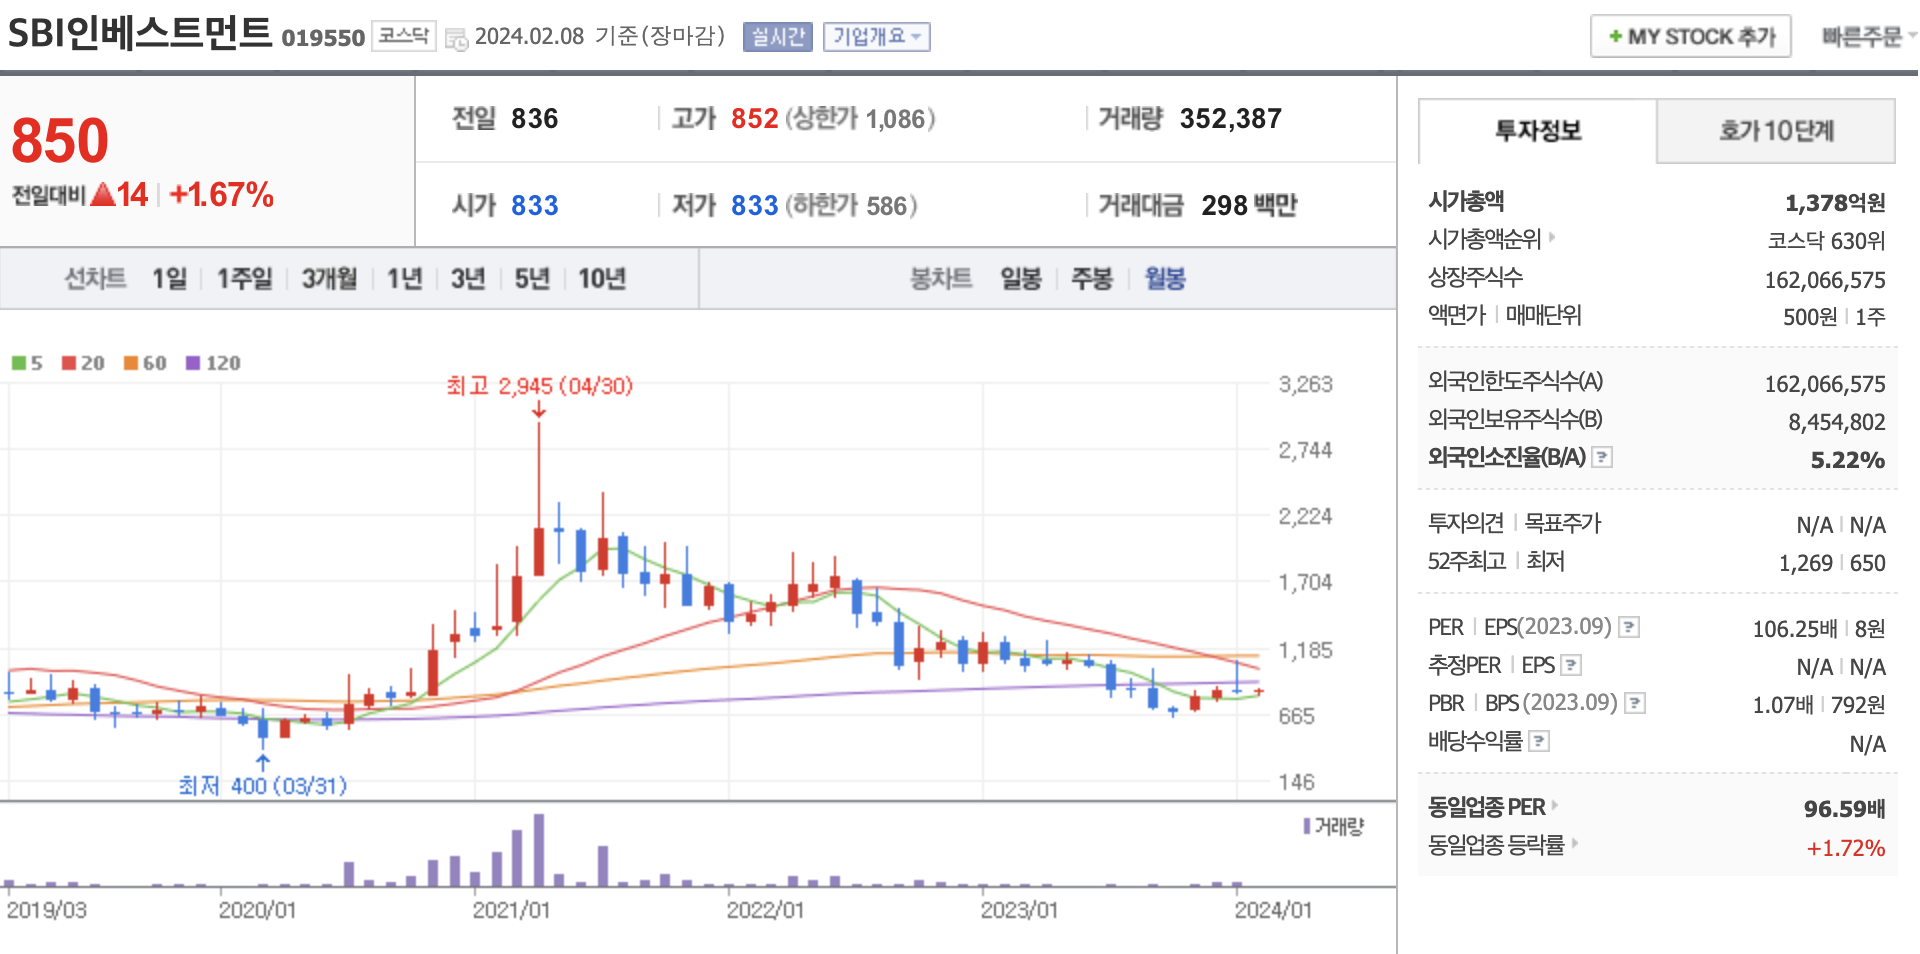Screen dimensions: 1920x954
Task: Select the 1년 line chart period
Action: (404, 279)
